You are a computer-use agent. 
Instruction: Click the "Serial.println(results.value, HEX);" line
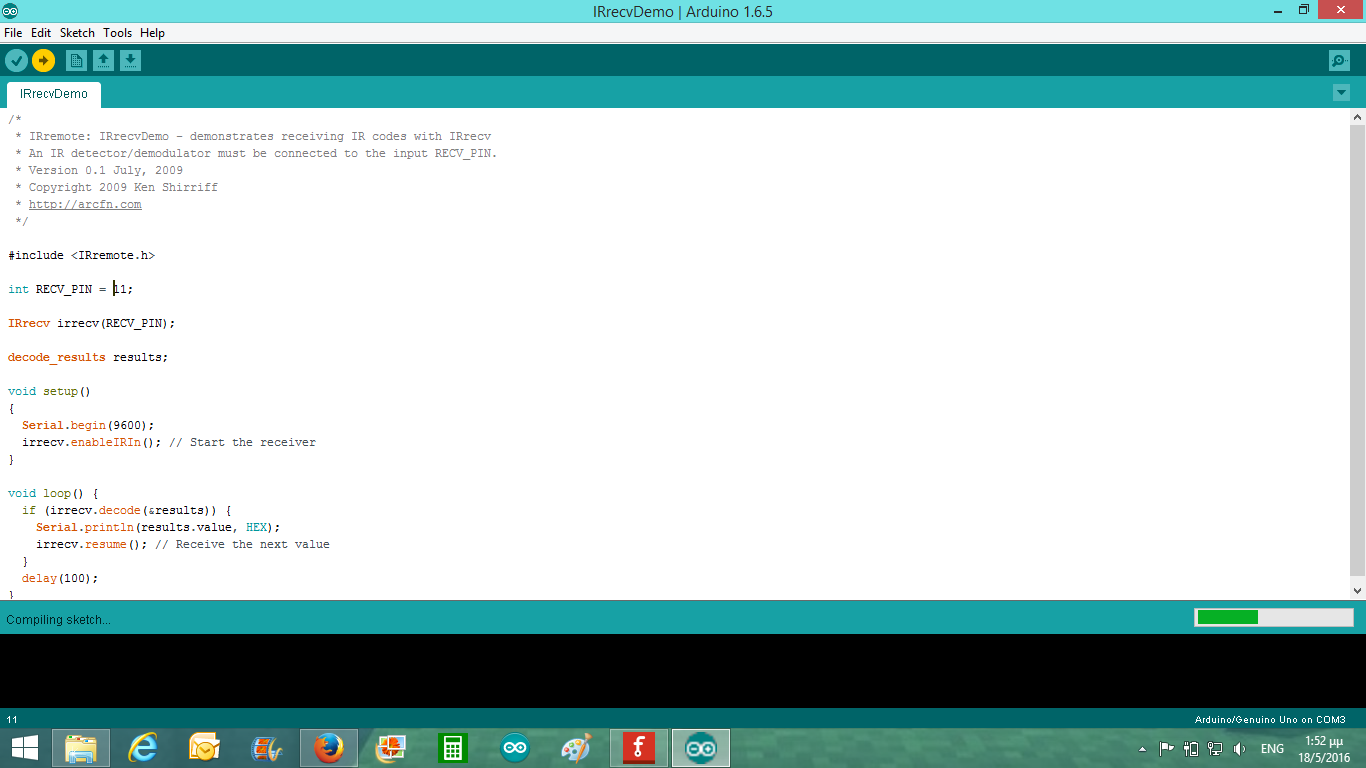[x=159, y=528]
